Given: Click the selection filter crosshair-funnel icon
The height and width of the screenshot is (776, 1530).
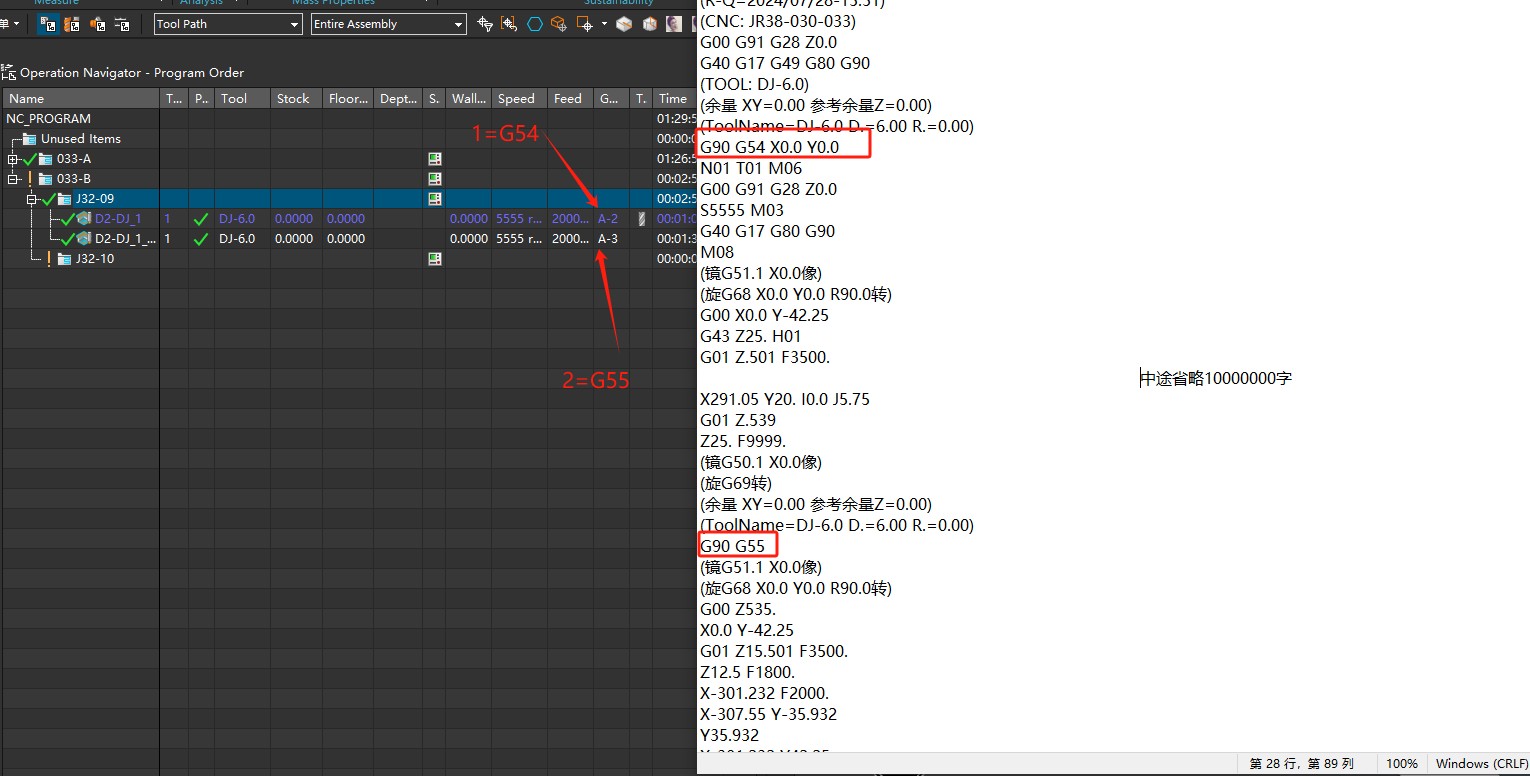Looking at the screenshot, I should [x=484, y=24].
